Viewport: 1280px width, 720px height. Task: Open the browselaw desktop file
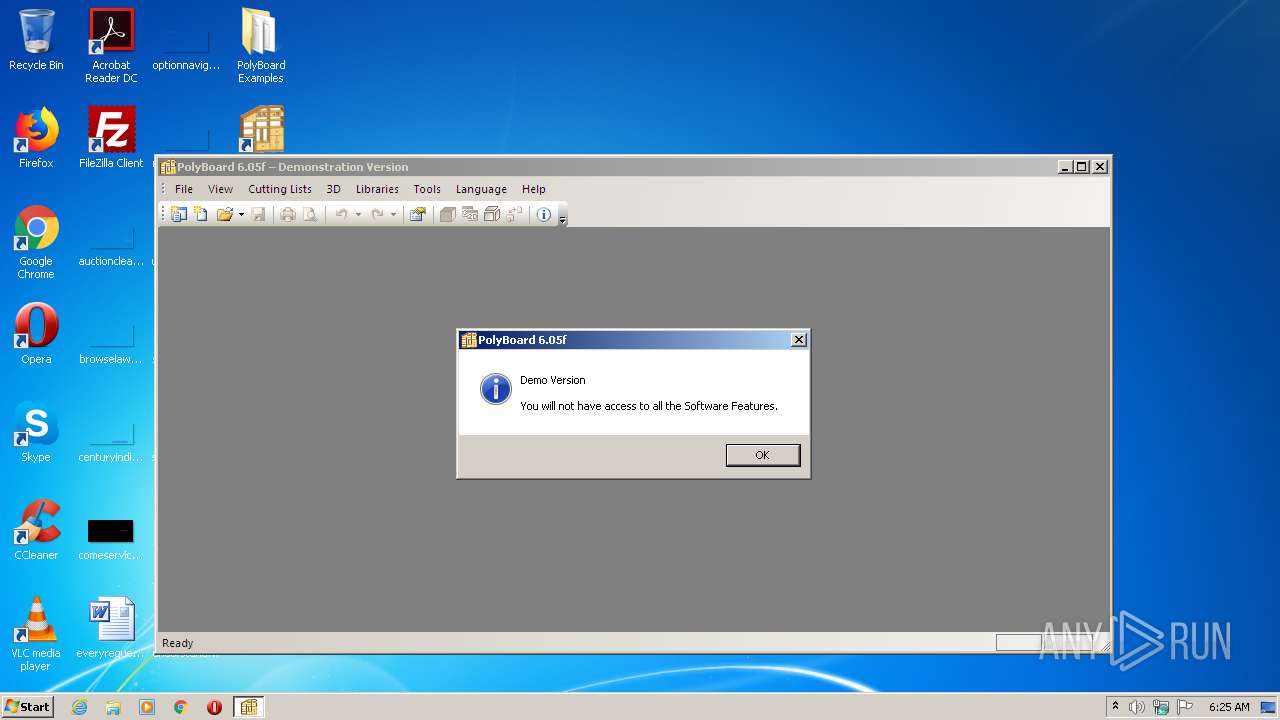[x=111, y=341]
